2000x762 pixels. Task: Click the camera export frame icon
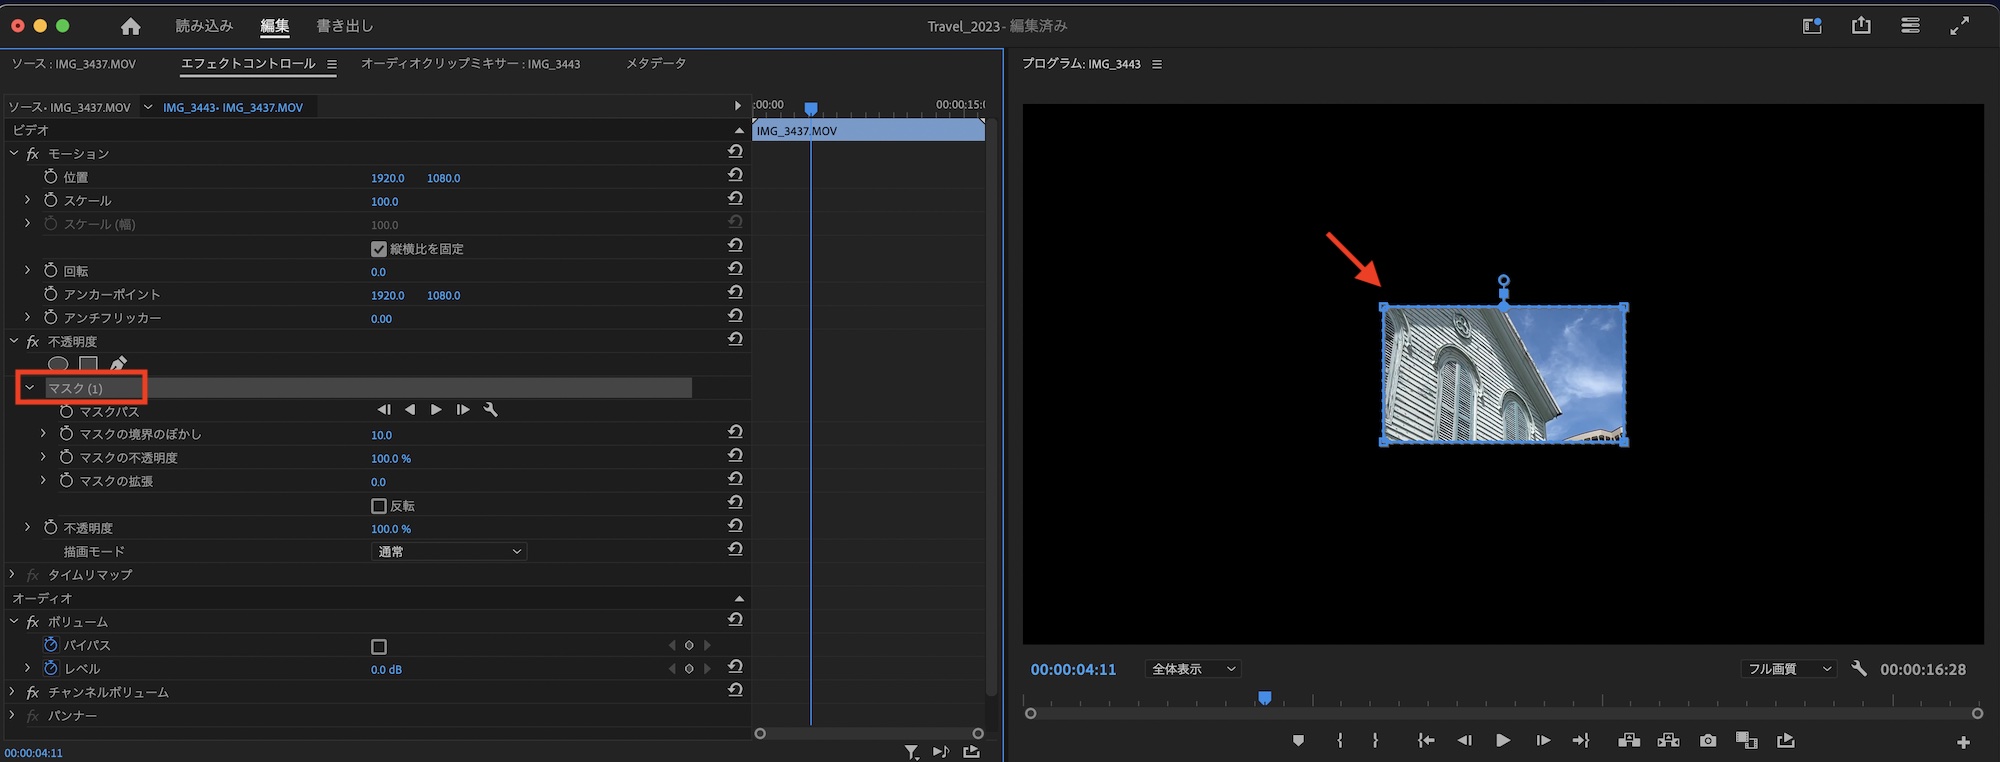pos(1708,741)
